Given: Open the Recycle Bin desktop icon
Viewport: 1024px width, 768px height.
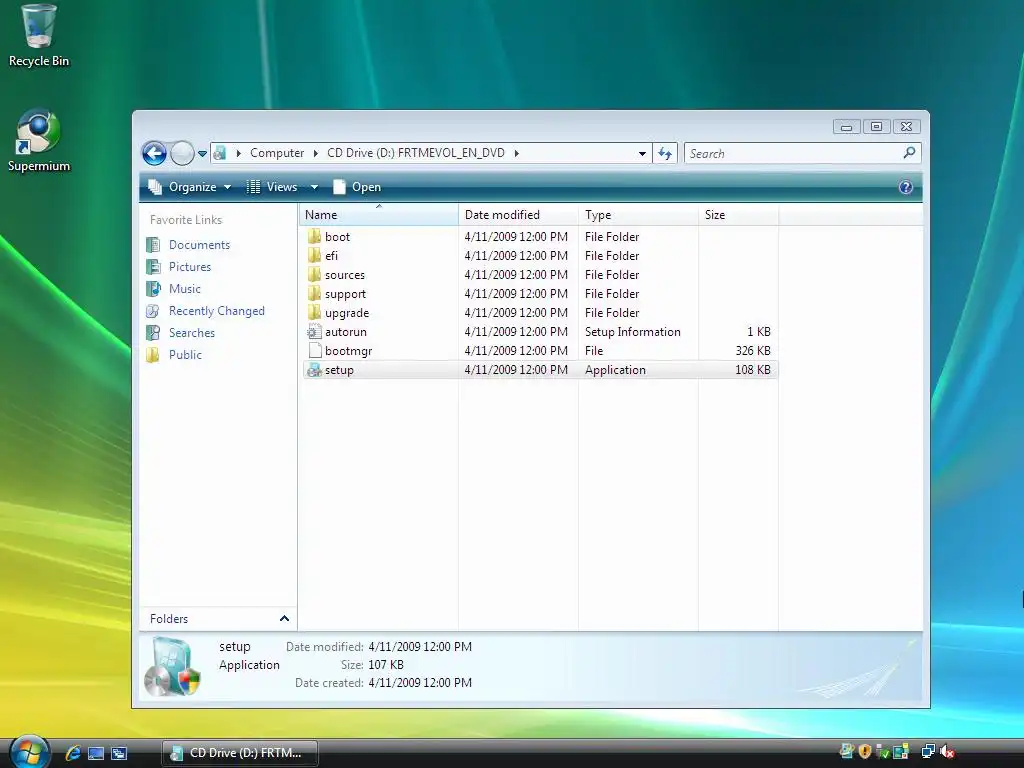Looking at the screenshot, I should (x=39, y=36).
